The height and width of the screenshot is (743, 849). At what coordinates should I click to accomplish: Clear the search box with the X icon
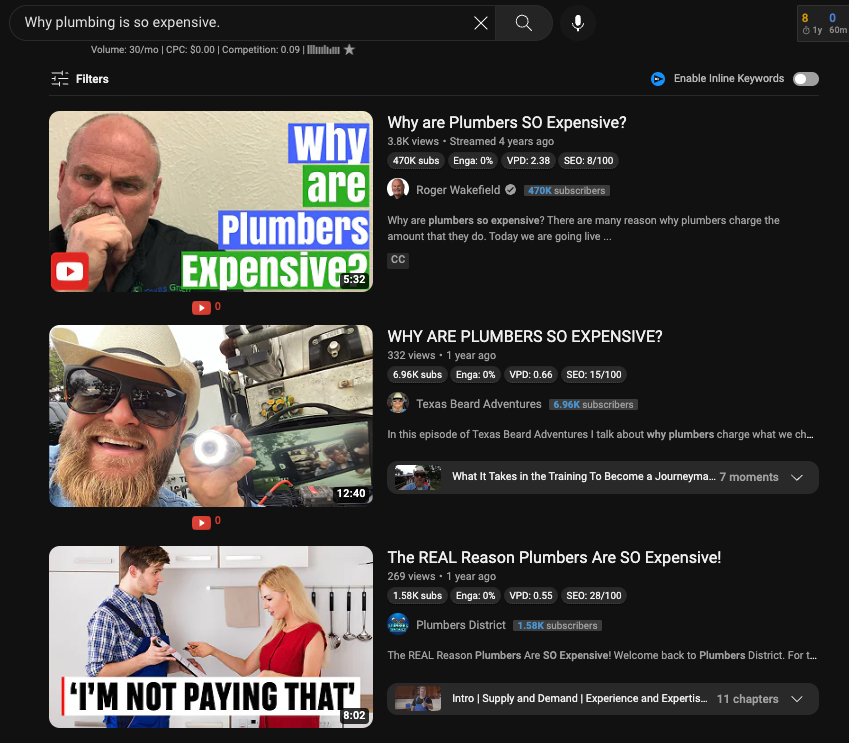pos(481,23)
